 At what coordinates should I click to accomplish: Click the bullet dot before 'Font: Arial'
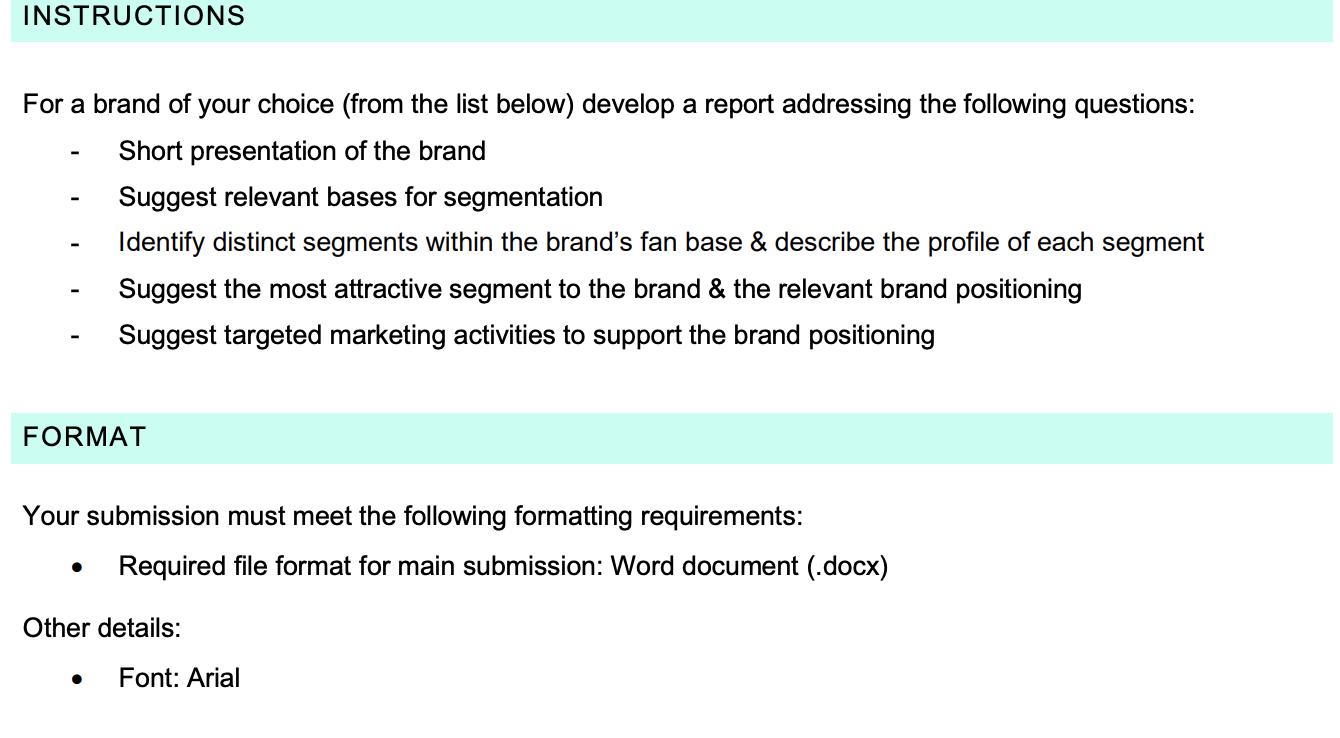tap(76, 680)
